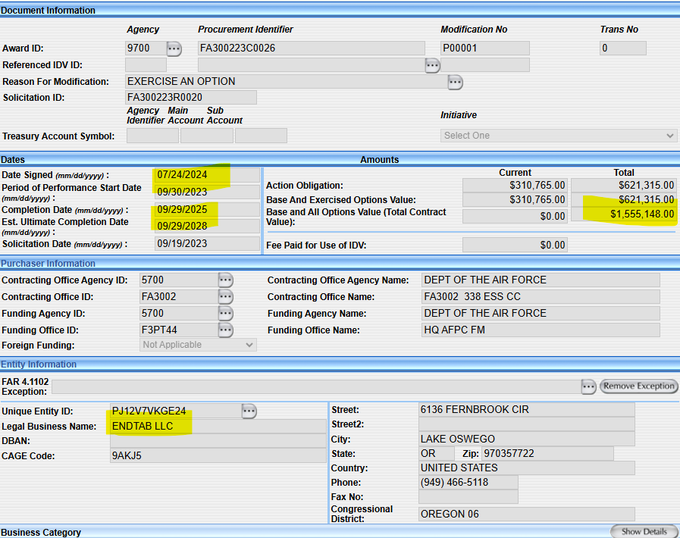Click the Phone number field
The width and height of the screenshot is (680, 538).
[x=468, y=482]
